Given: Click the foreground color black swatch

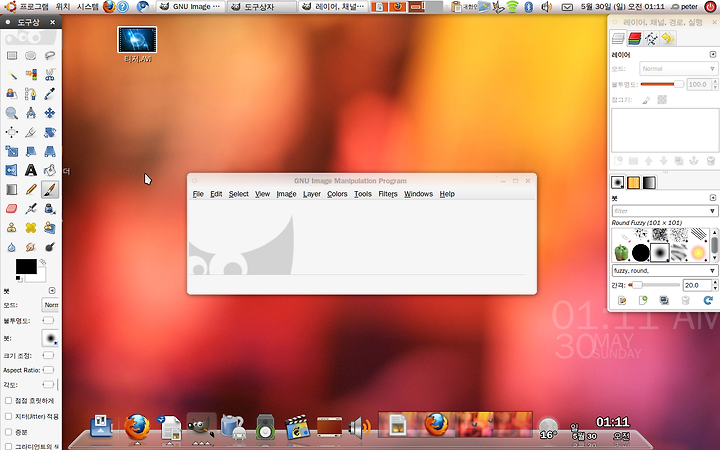Looking at the screenshot, I should pos(26,267).
